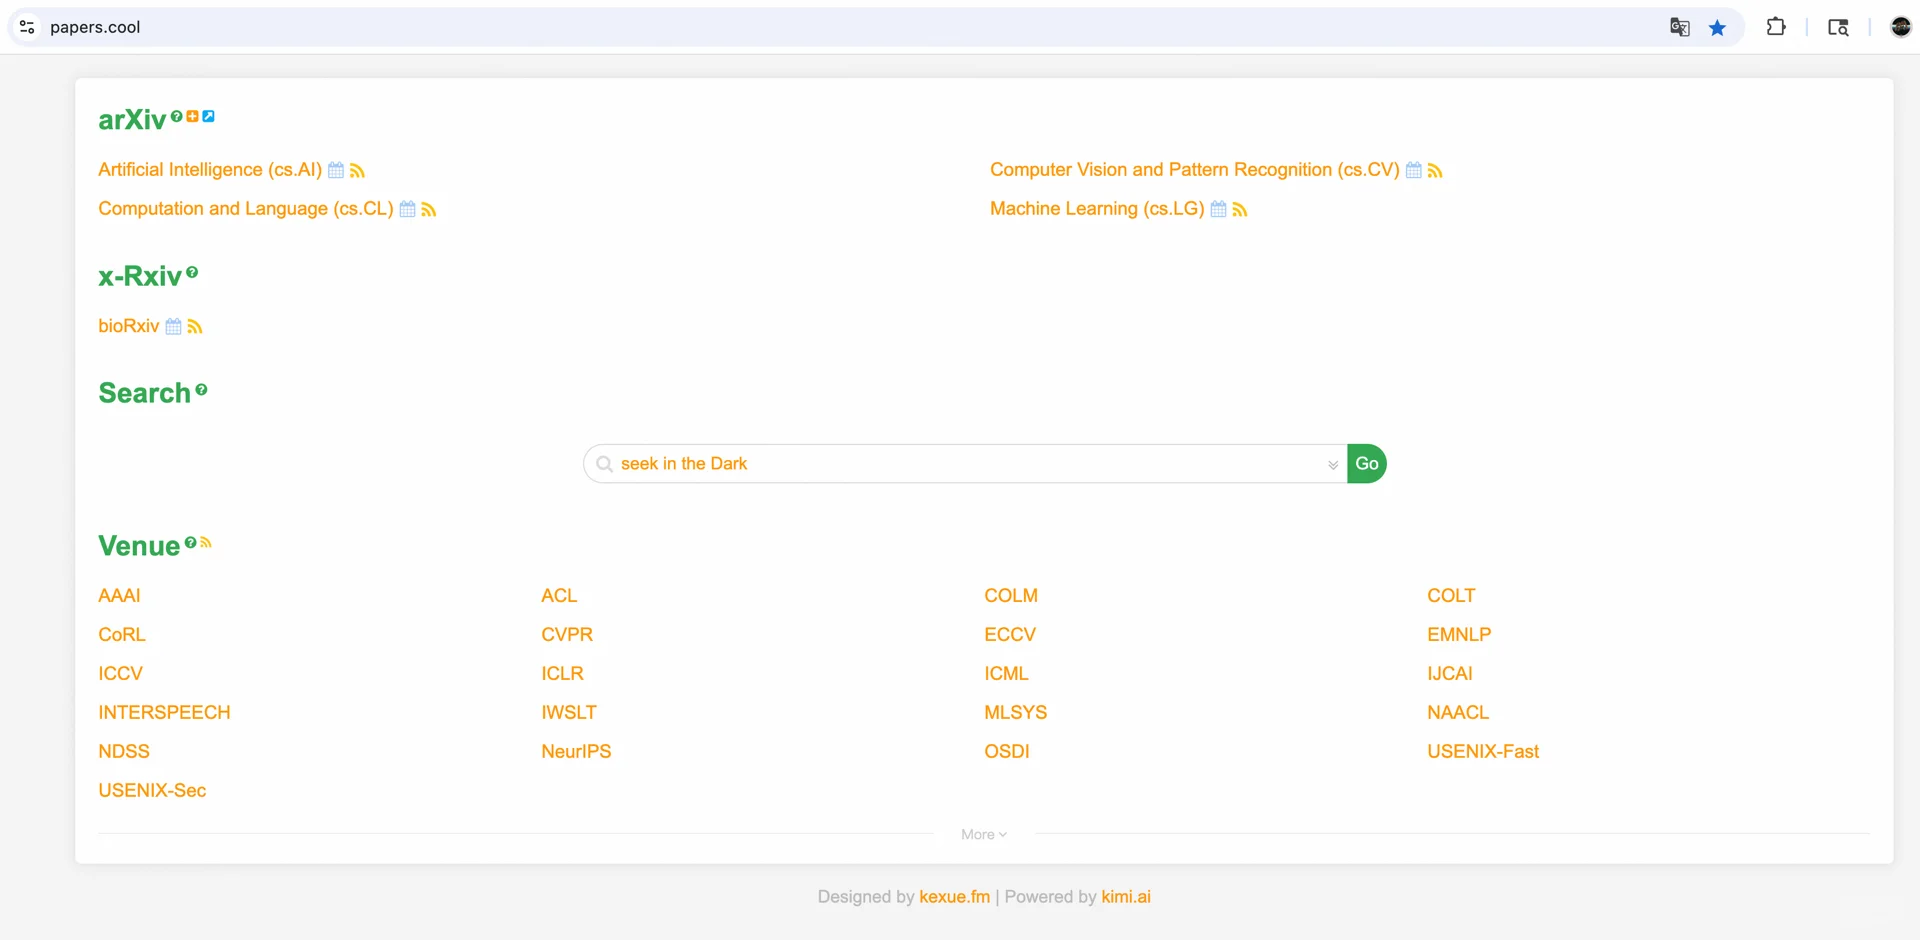1920x940 pixels.
Task: Open the COLT venue link
Action: coord(1451,596)
